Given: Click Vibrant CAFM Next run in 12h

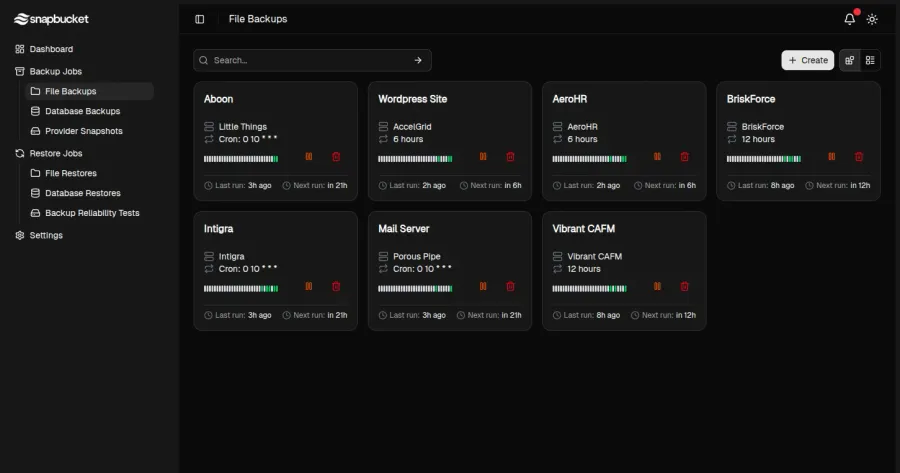Looking at the screenshot, I should coord(663,315).
